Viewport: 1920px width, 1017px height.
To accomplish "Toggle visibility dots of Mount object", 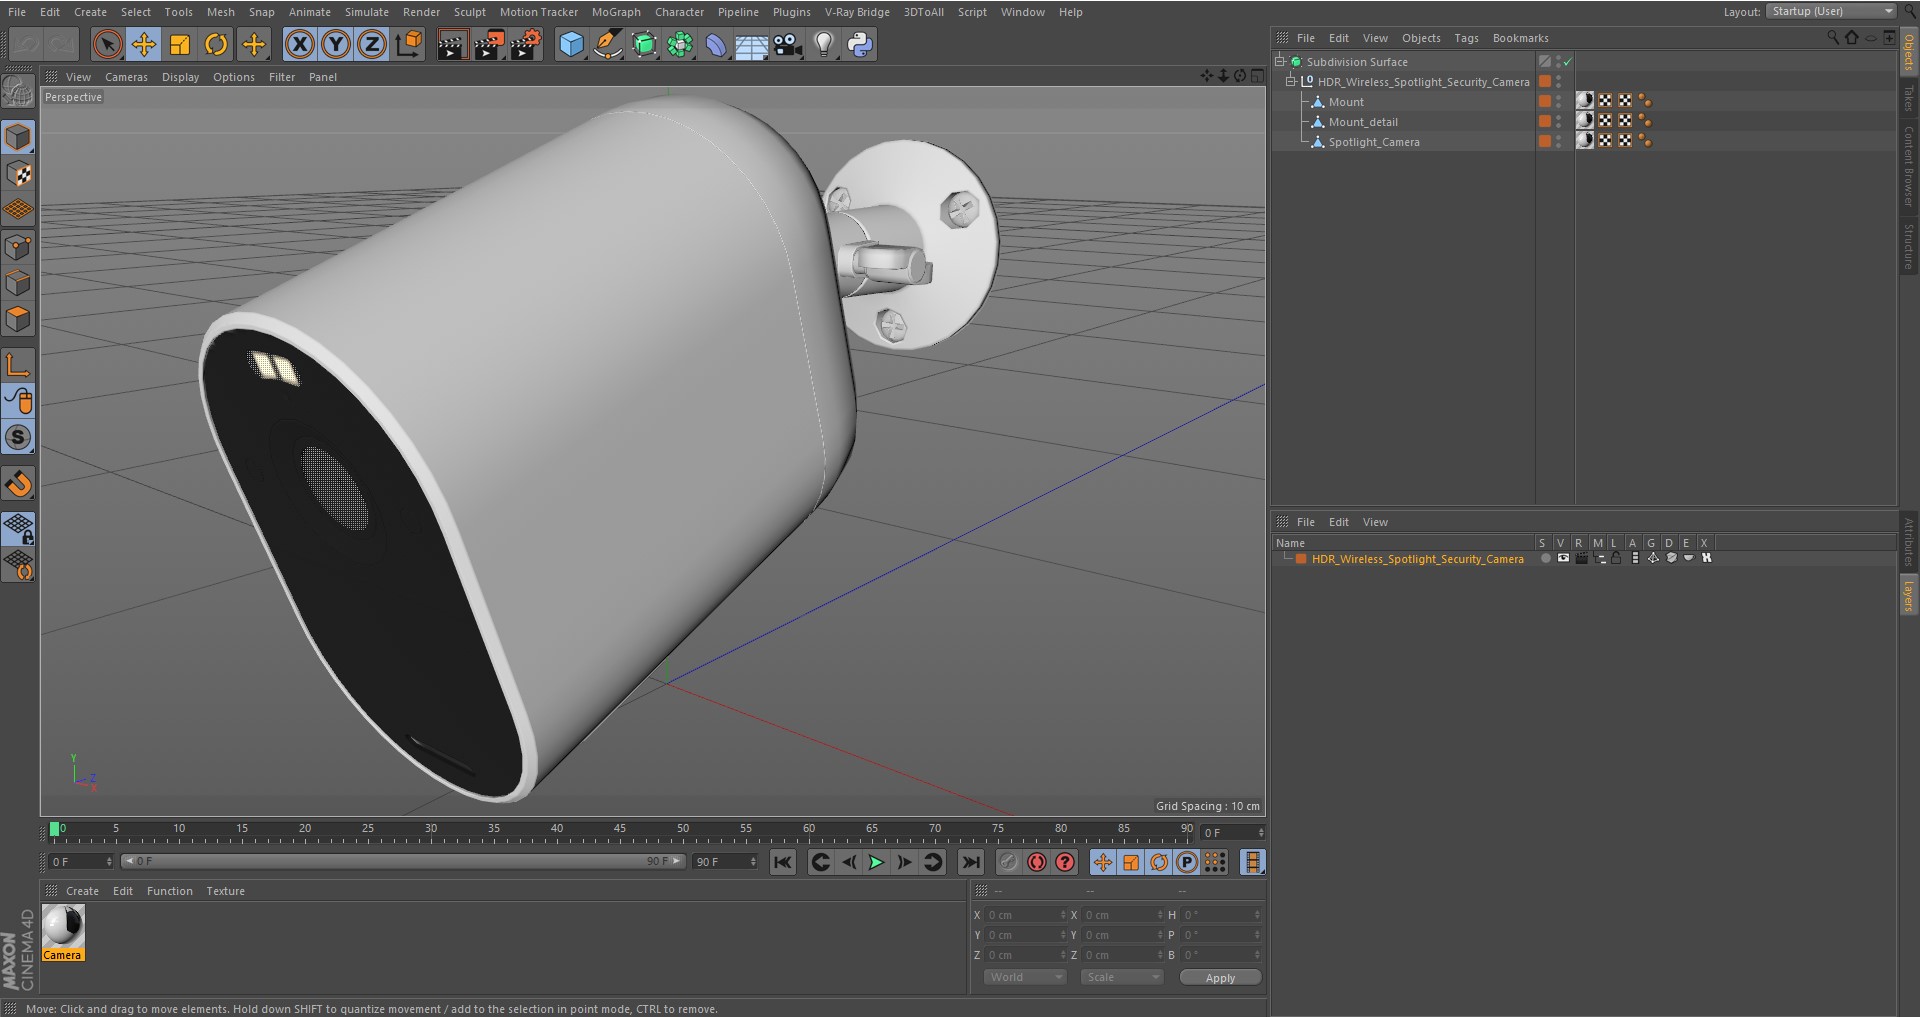I will pyautogui.click(x=1558, y=102).
